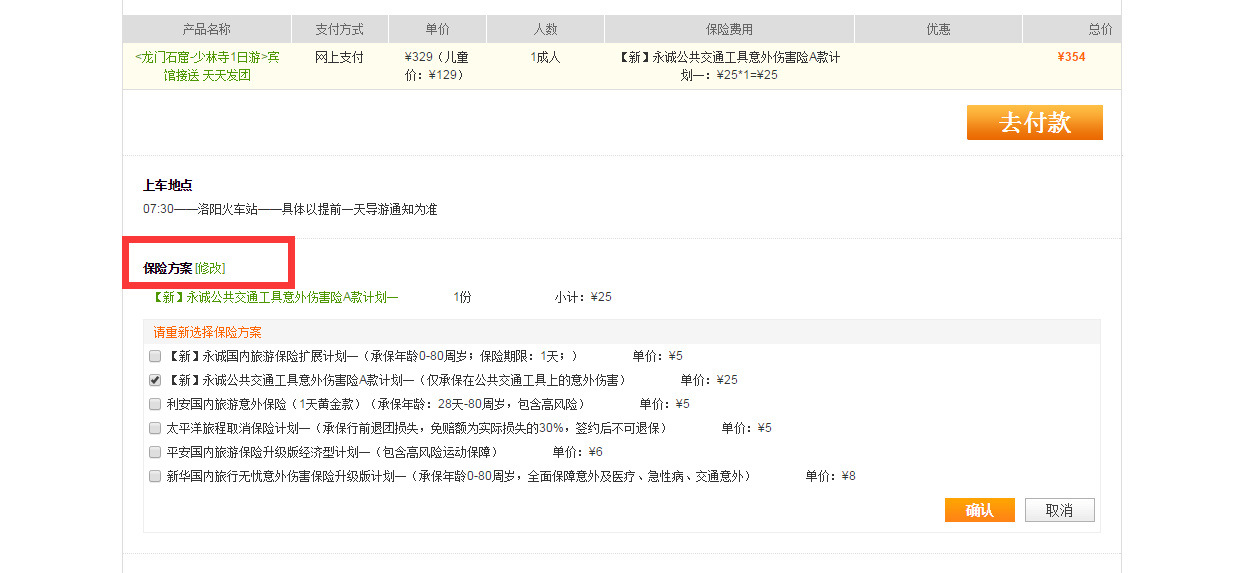Viewport: 1257px width, 573px height.
Task: Check the 永诚国内旅游保险扩展计划一 checkbox
Action: pyautogui.click(x=155, y=356)
